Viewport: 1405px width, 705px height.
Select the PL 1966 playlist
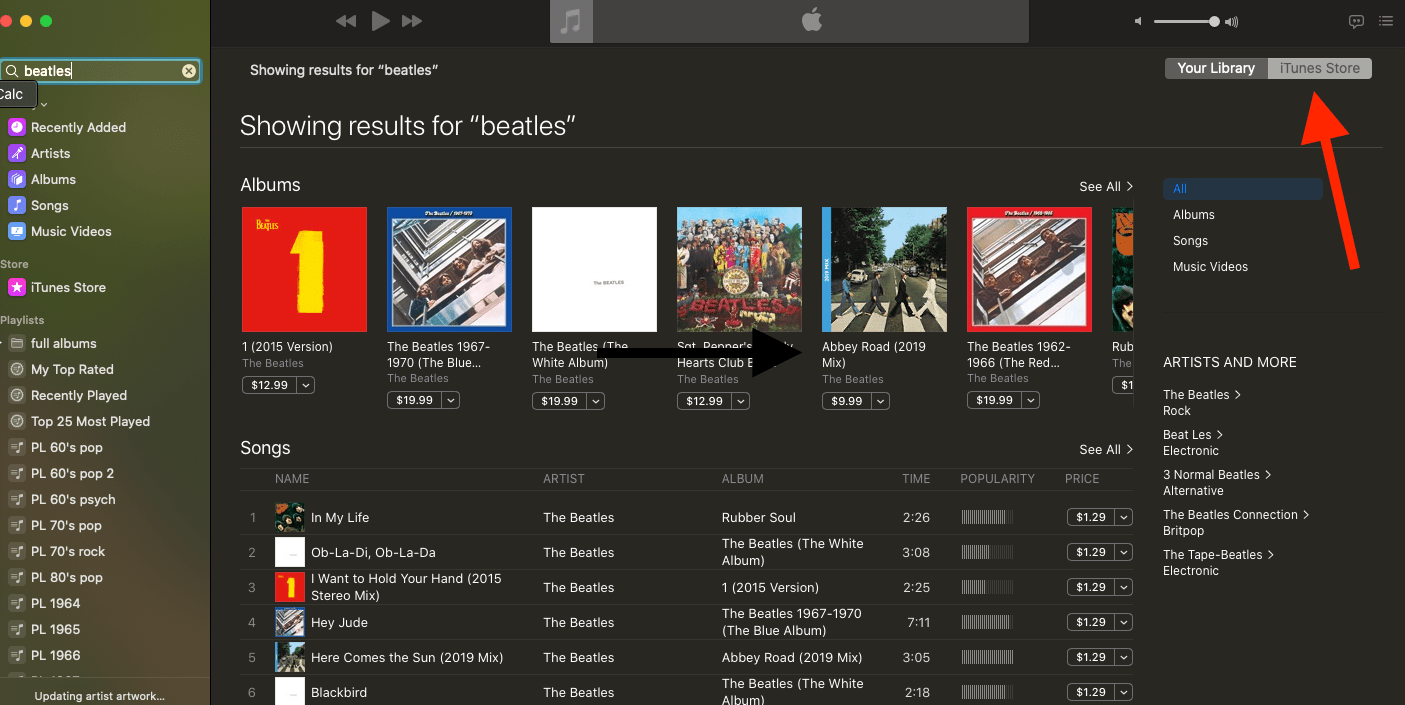(x=55, y=655)
